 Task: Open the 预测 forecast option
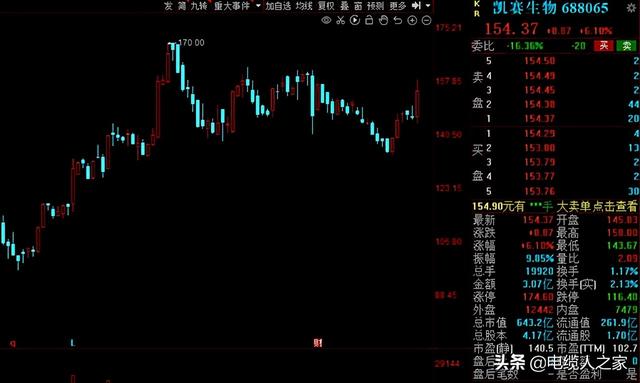(376, 6)
